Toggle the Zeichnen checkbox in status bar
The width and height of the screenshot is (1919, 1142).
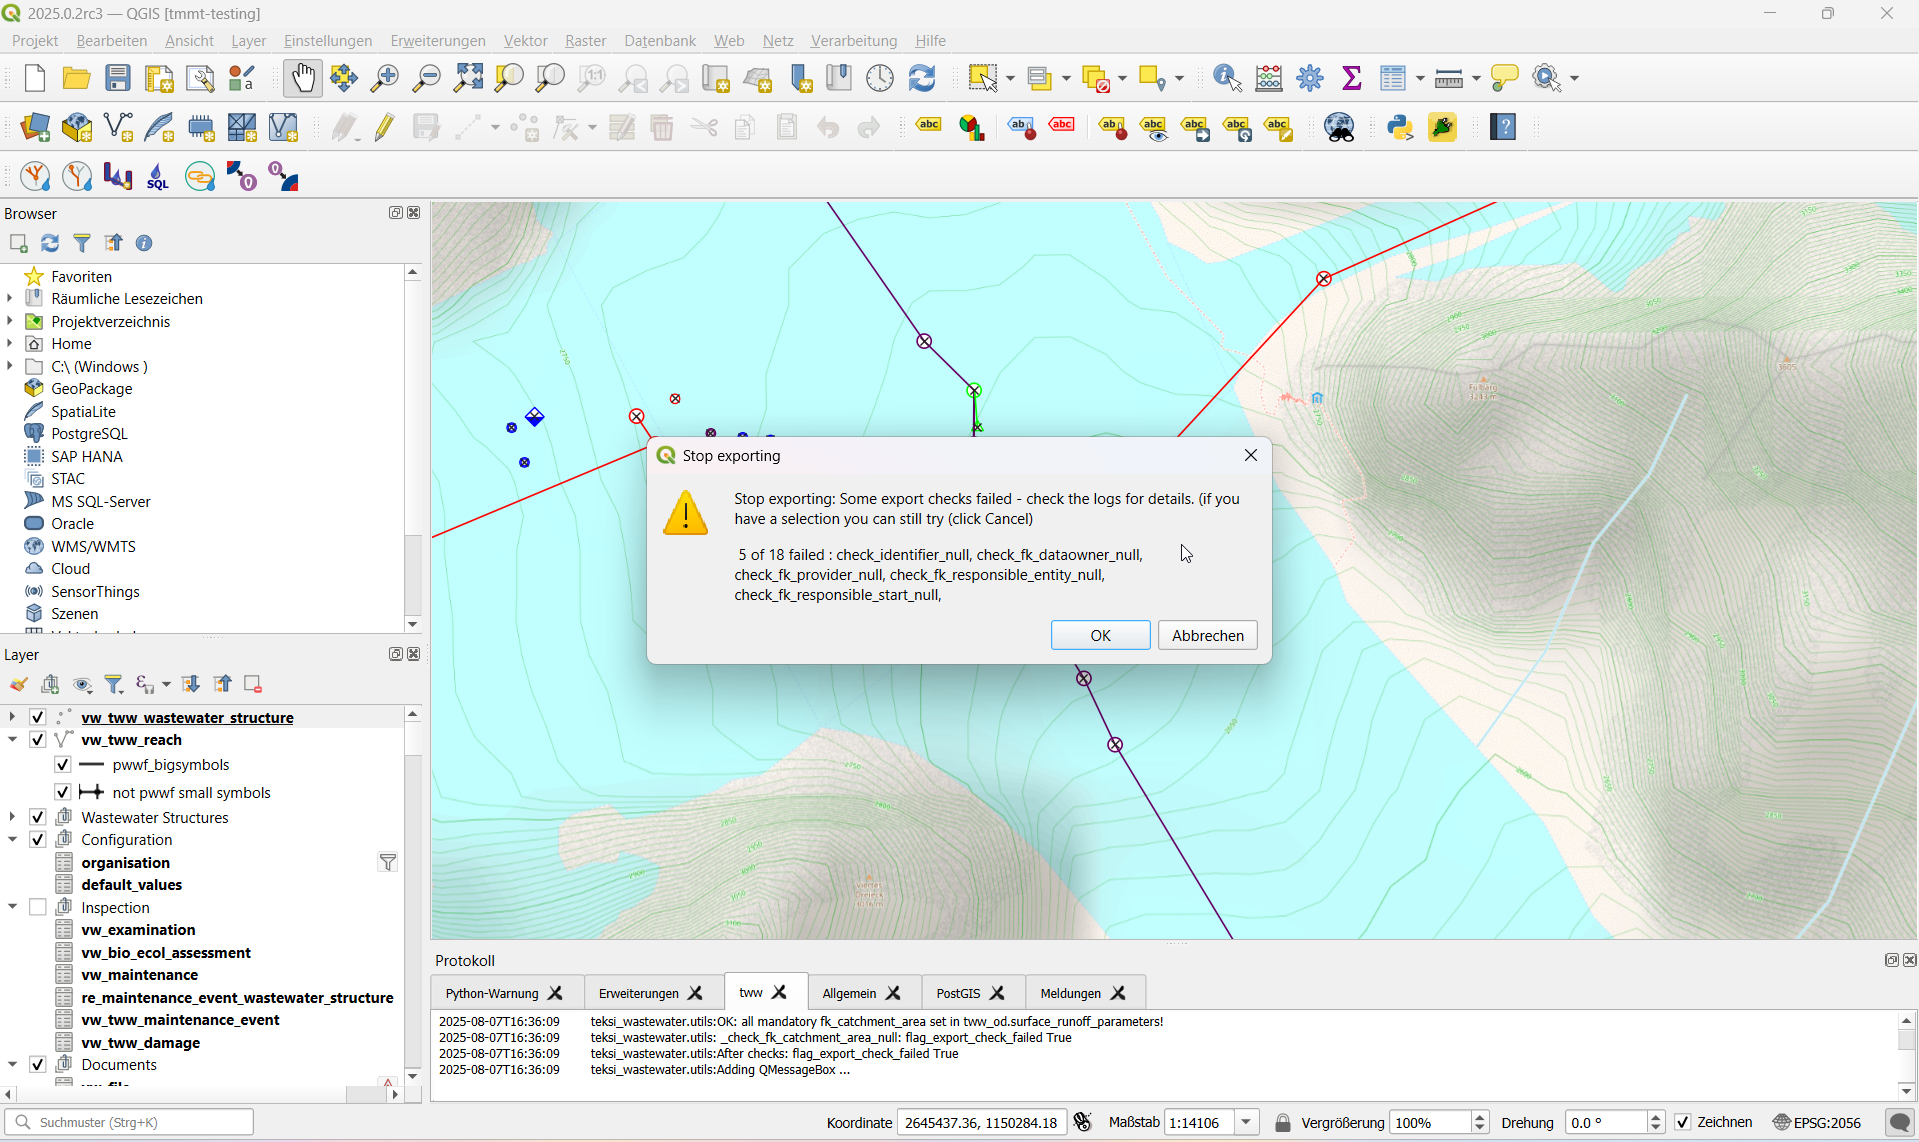1683,1122
